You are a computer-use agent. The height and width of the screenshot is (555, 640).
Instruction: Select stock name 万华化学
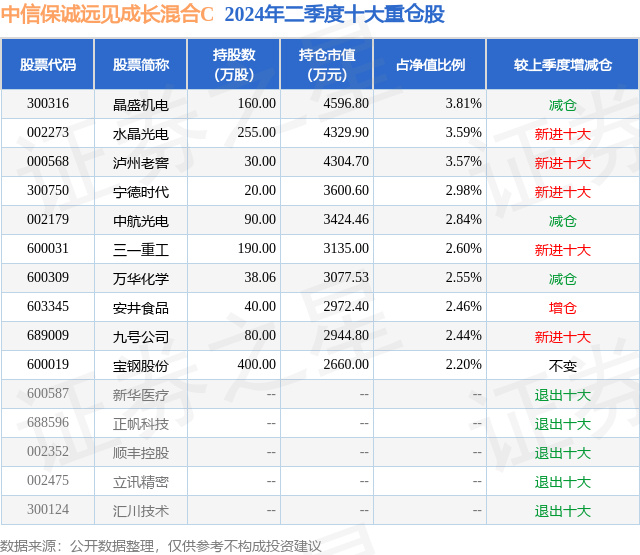(141, 279)
